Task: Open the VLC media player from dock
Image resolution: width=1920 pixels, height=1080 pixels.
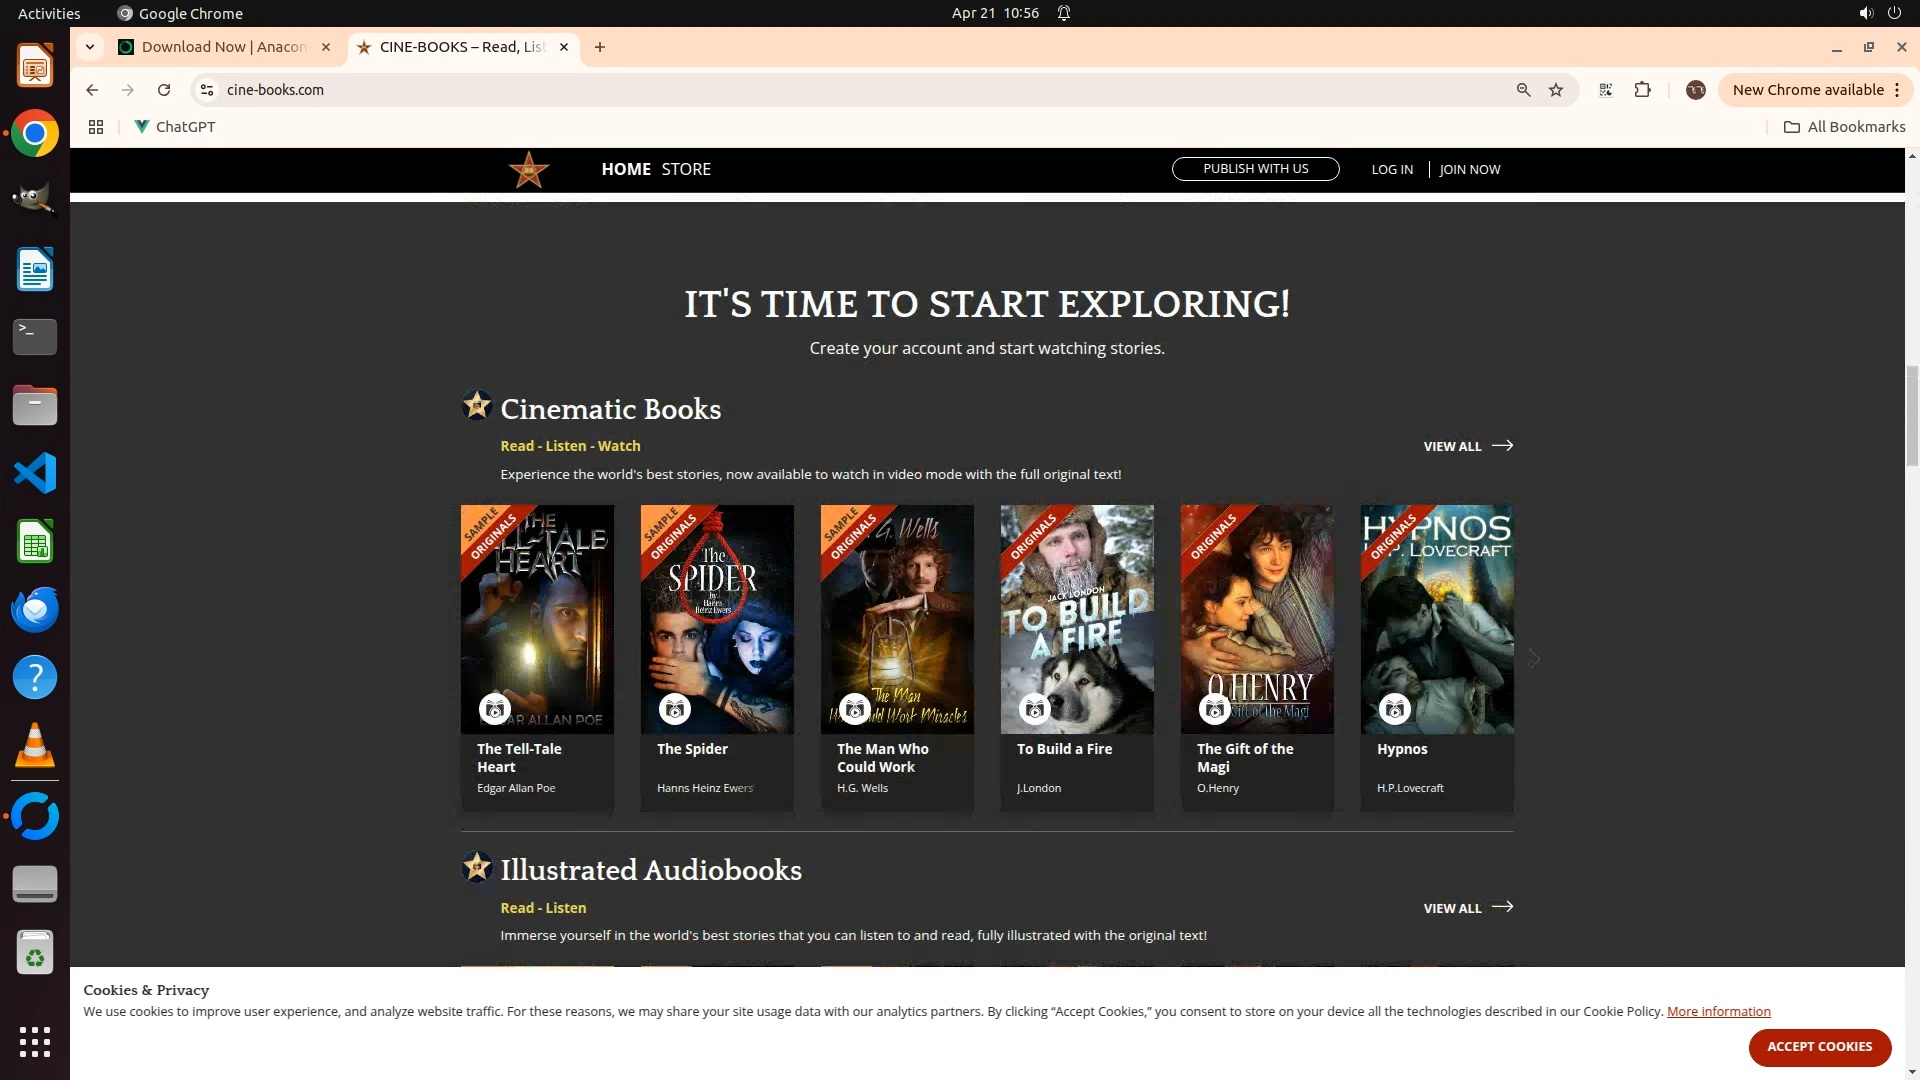Action: click(34, 746)
